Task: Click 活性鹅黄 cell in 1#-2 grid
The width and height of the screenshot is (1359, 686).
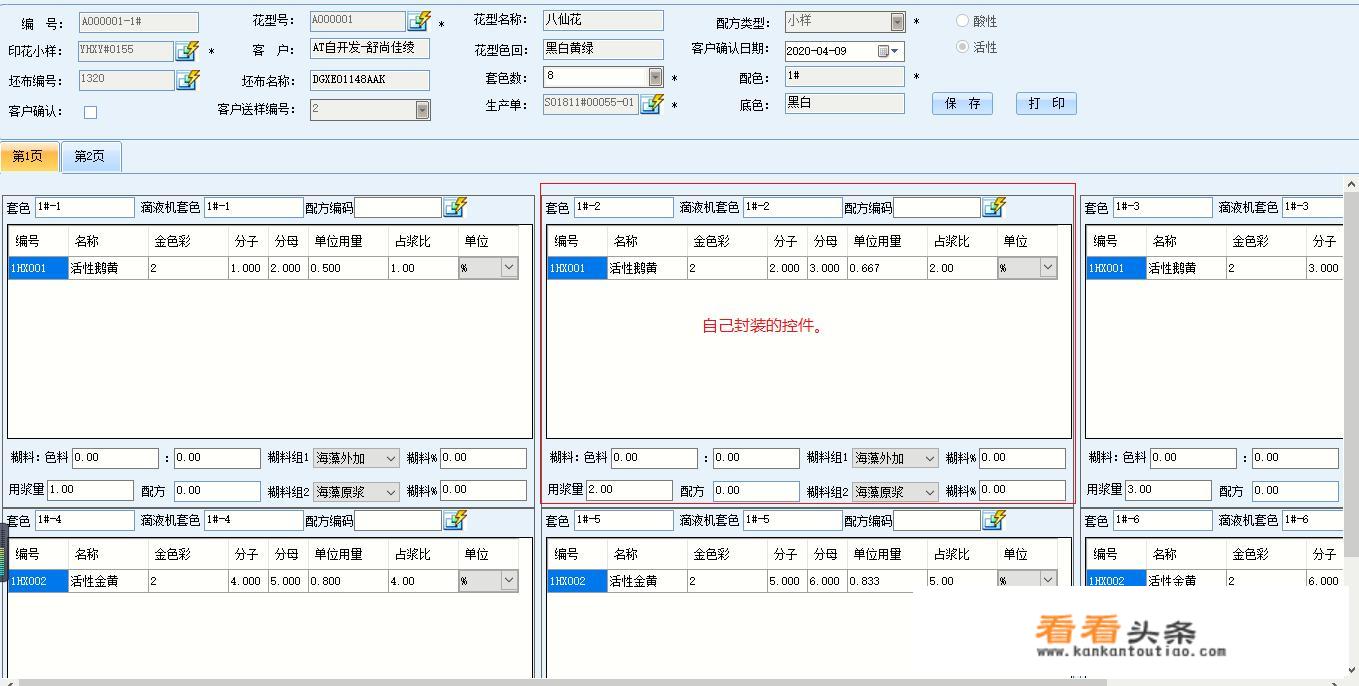Action: click(x=647, y=268)
